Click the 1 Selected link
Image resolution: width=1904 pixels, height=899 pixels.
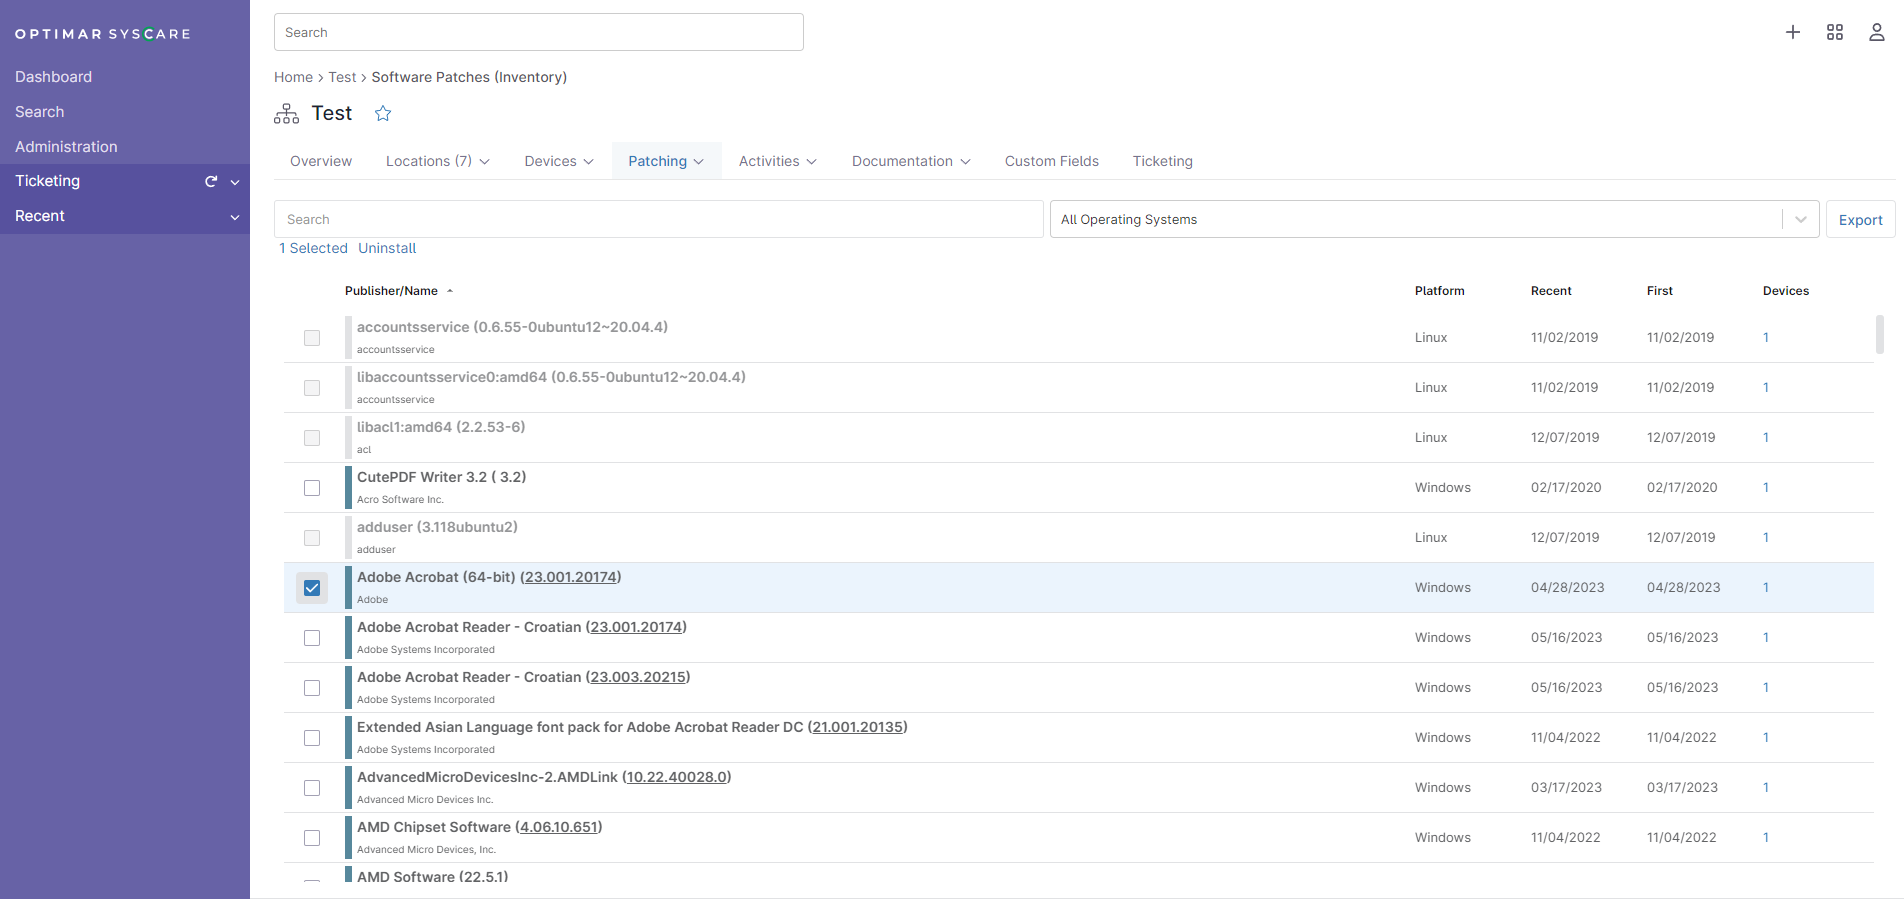(313, 248)
